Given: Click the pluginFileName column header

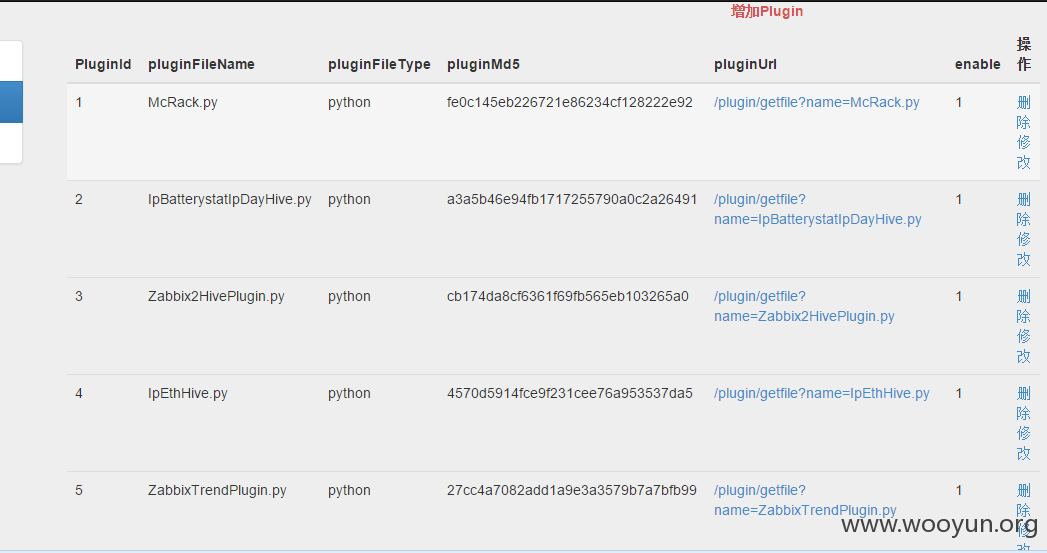Looking at the screenshot, I should 201,64.
